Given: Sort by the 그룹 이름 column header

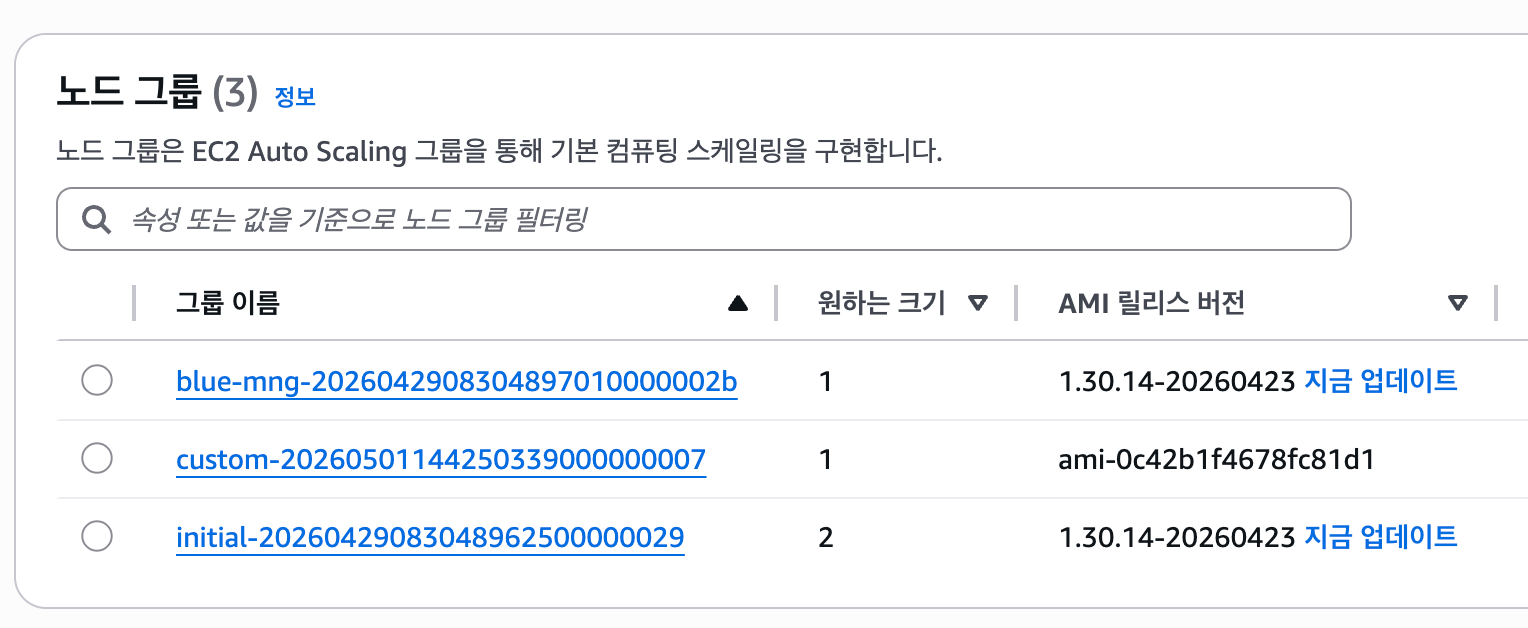Looking at the screenshot, I should click(228, 303).
